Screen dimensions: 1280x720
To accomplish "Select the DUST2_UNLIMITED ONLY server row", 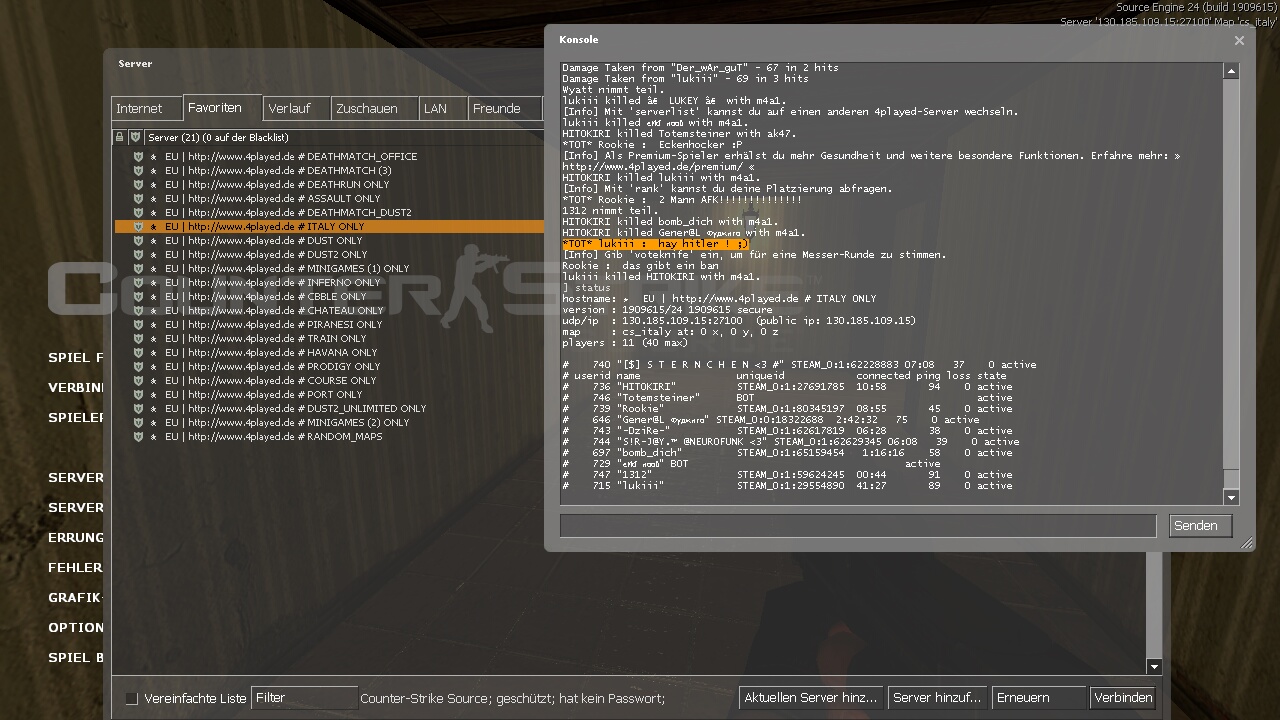I will [329, 409].
